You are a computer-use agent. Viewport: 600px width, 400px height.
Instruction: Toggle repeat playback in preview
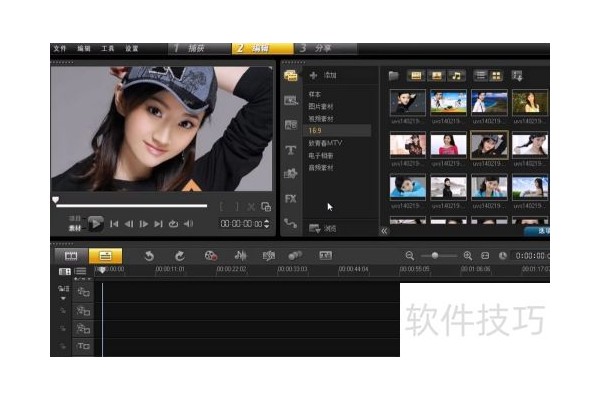(x=173, y=224)
